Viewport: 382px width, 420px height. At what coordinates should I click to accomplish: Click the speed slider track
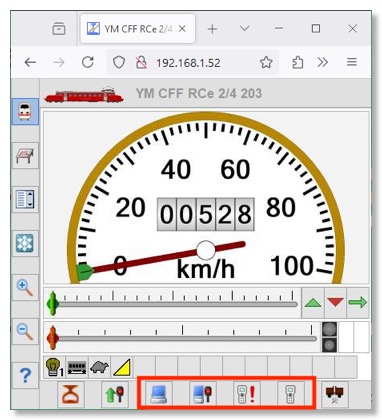[x=176, y=304]
